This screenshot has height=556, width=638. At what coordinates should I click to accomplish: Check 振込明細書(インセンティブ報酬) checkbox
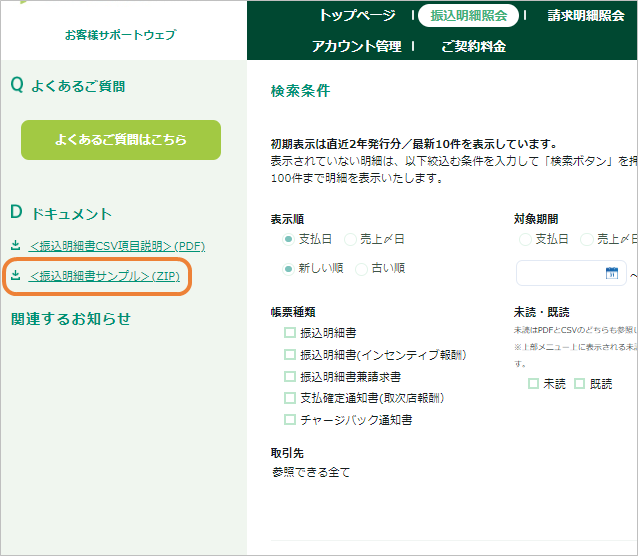coord(290,355)
